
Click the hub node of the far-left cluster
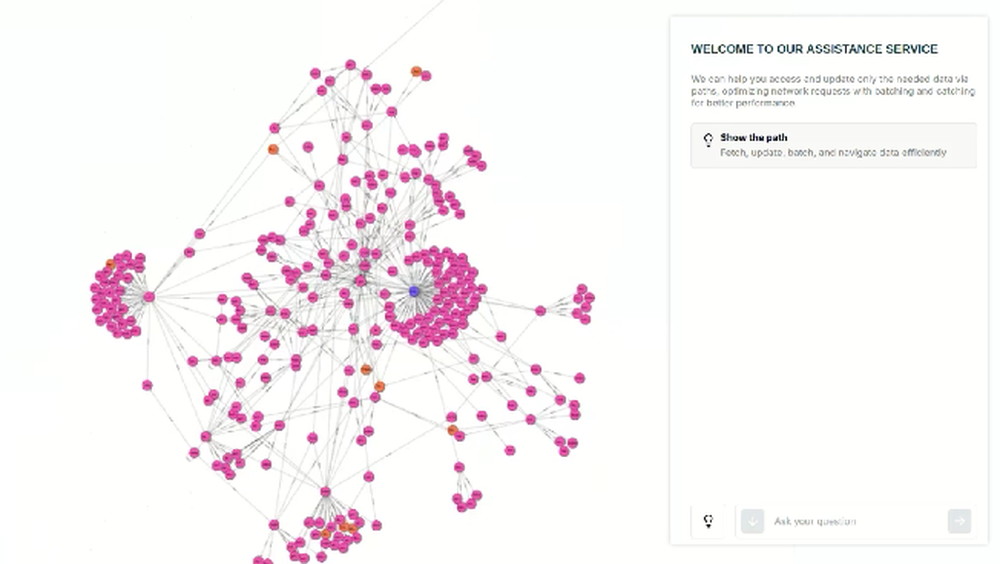(149, 297)
